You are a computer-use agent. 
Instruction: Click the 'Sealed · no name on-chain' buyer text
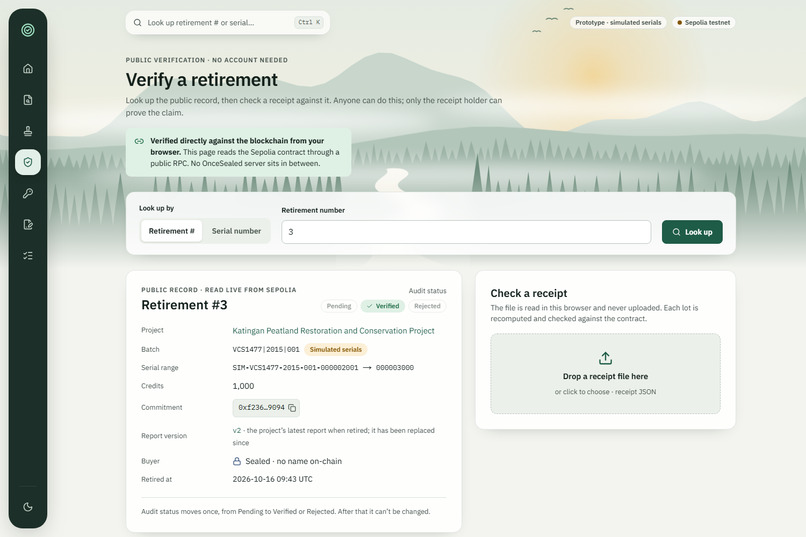pos(294,461)
